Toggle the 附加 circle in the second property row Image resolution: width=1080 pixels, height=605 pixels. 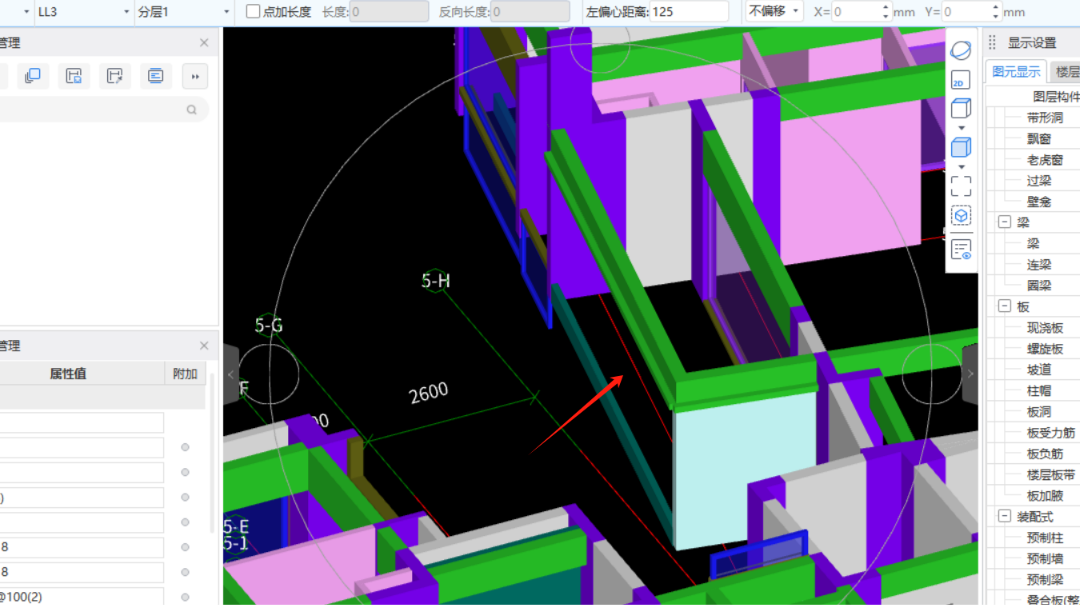185,472
